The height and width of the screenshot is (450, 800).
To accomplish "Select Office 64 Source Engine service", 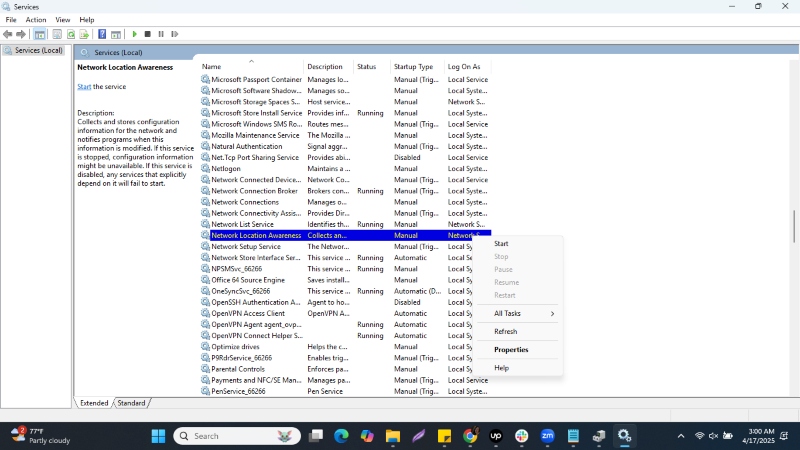I will click(x=248, y=280).
